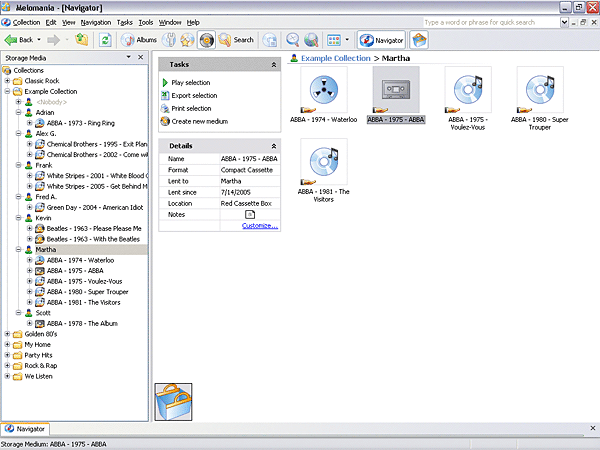Close the Storage Media panel
The width and height of the screenshot is (600, 450).
click(x=140, y=57)
